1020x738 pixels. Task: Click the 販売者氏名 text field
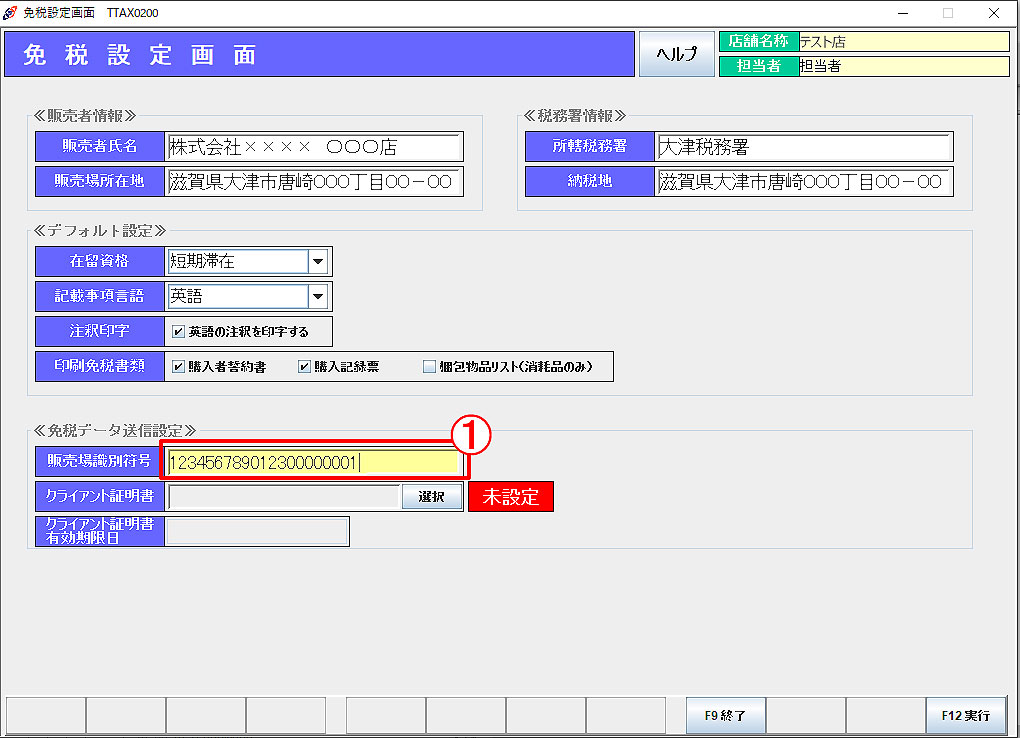314,147
